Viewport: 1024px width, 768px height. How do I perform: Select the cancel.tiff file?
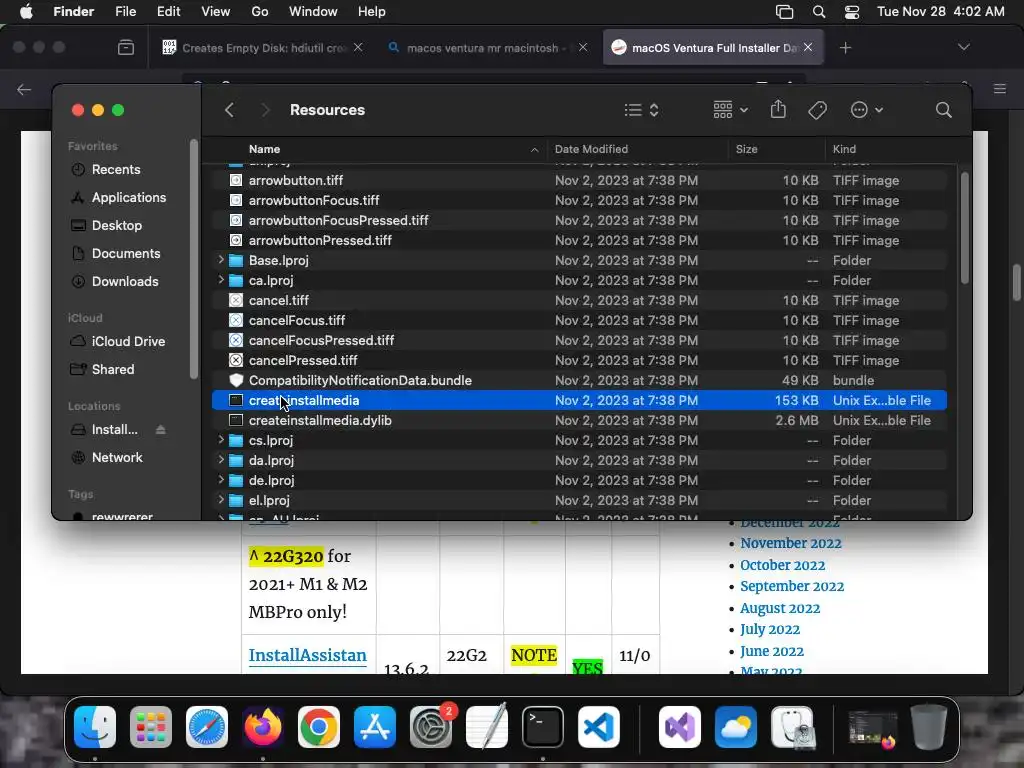(579, 300)
